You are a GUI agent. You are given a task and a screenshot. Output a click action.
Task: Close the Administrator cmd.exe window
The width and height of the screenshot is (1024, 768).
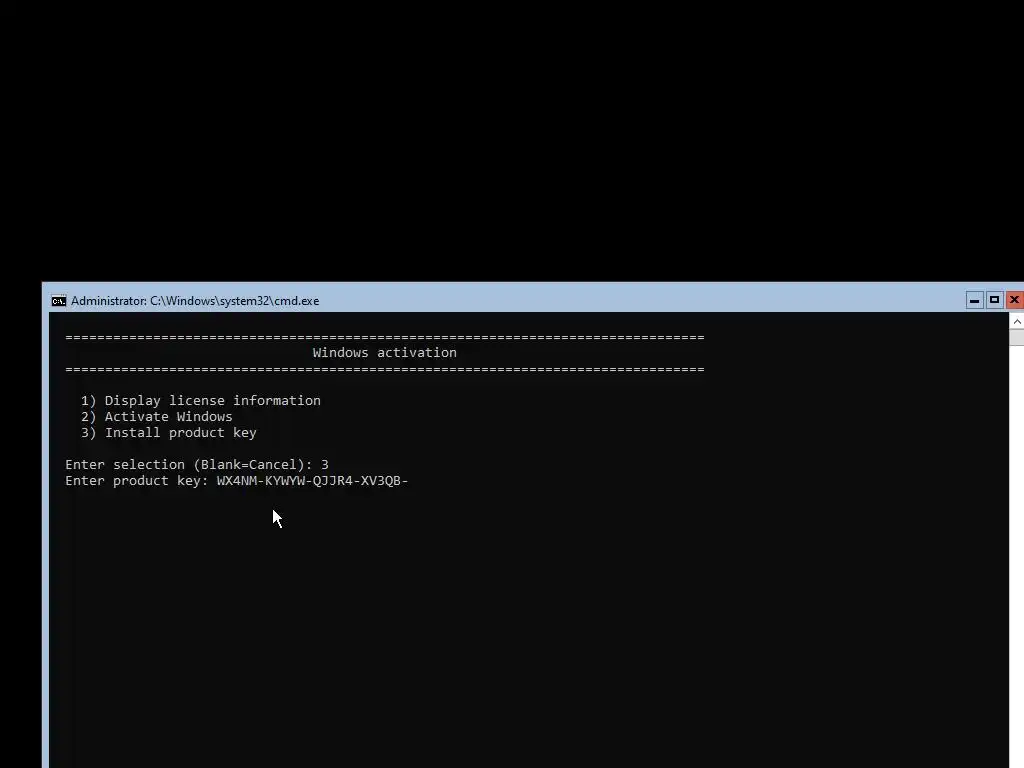coord(1015,300)
